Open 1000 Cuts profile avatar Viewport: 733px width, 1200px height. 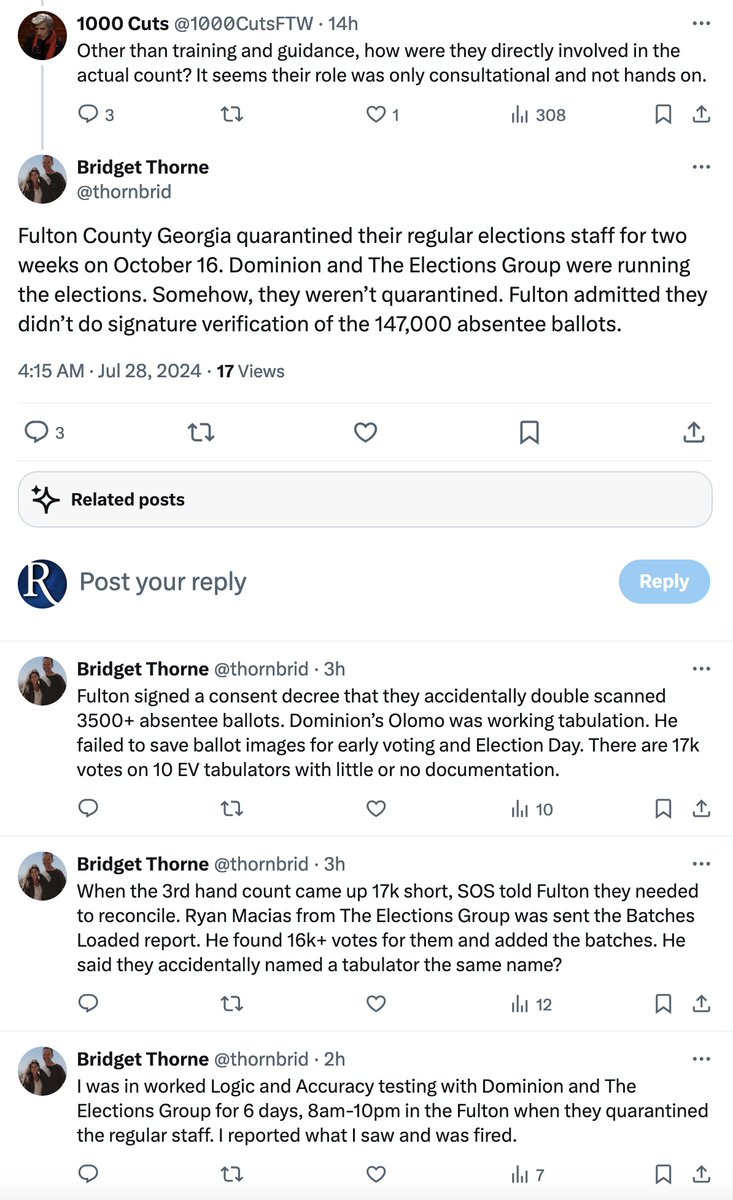coord(42,36)
